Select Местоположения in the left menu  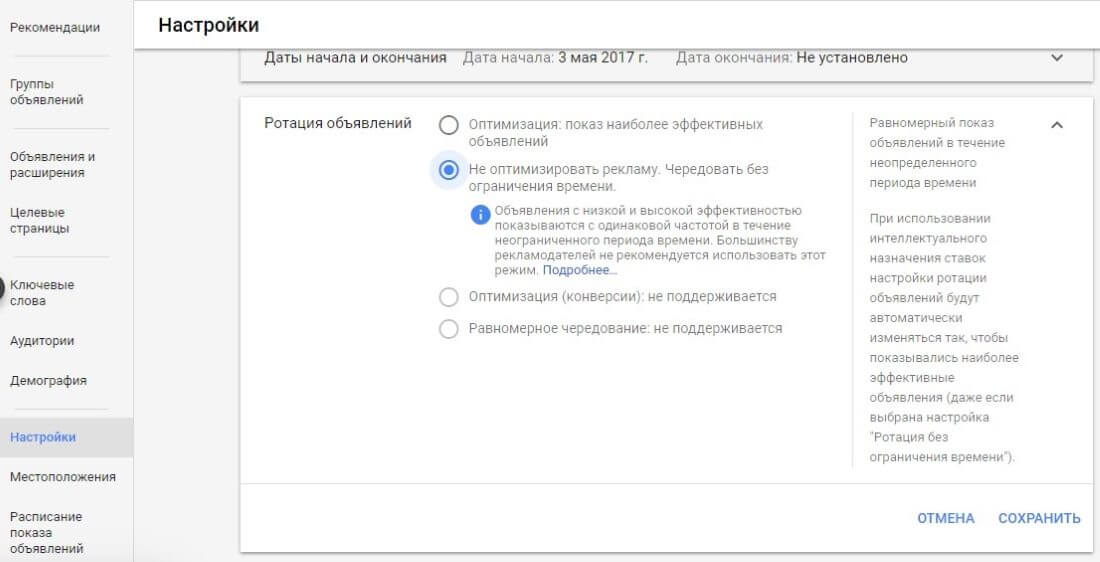(62, 477)
